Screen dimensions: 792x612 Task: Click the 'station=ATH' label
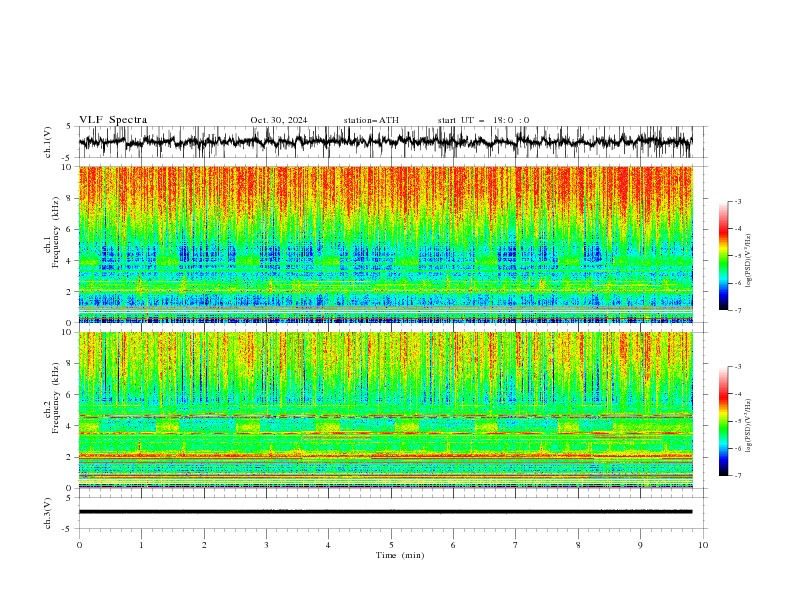pyautogui.click(x=371, y=120)
